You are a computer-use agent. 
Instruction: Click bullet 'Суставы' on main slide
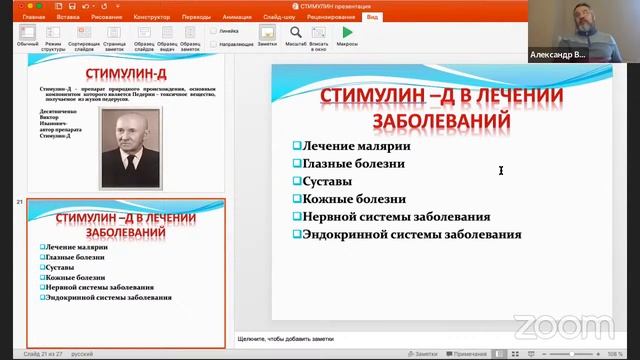pos(327,181)
